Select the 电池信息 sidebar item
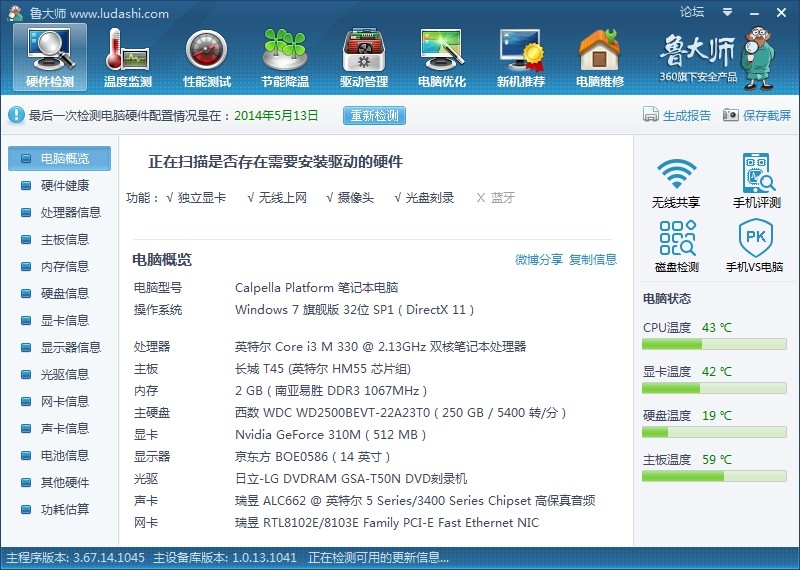800x570 pixels. tap(59, 455)
